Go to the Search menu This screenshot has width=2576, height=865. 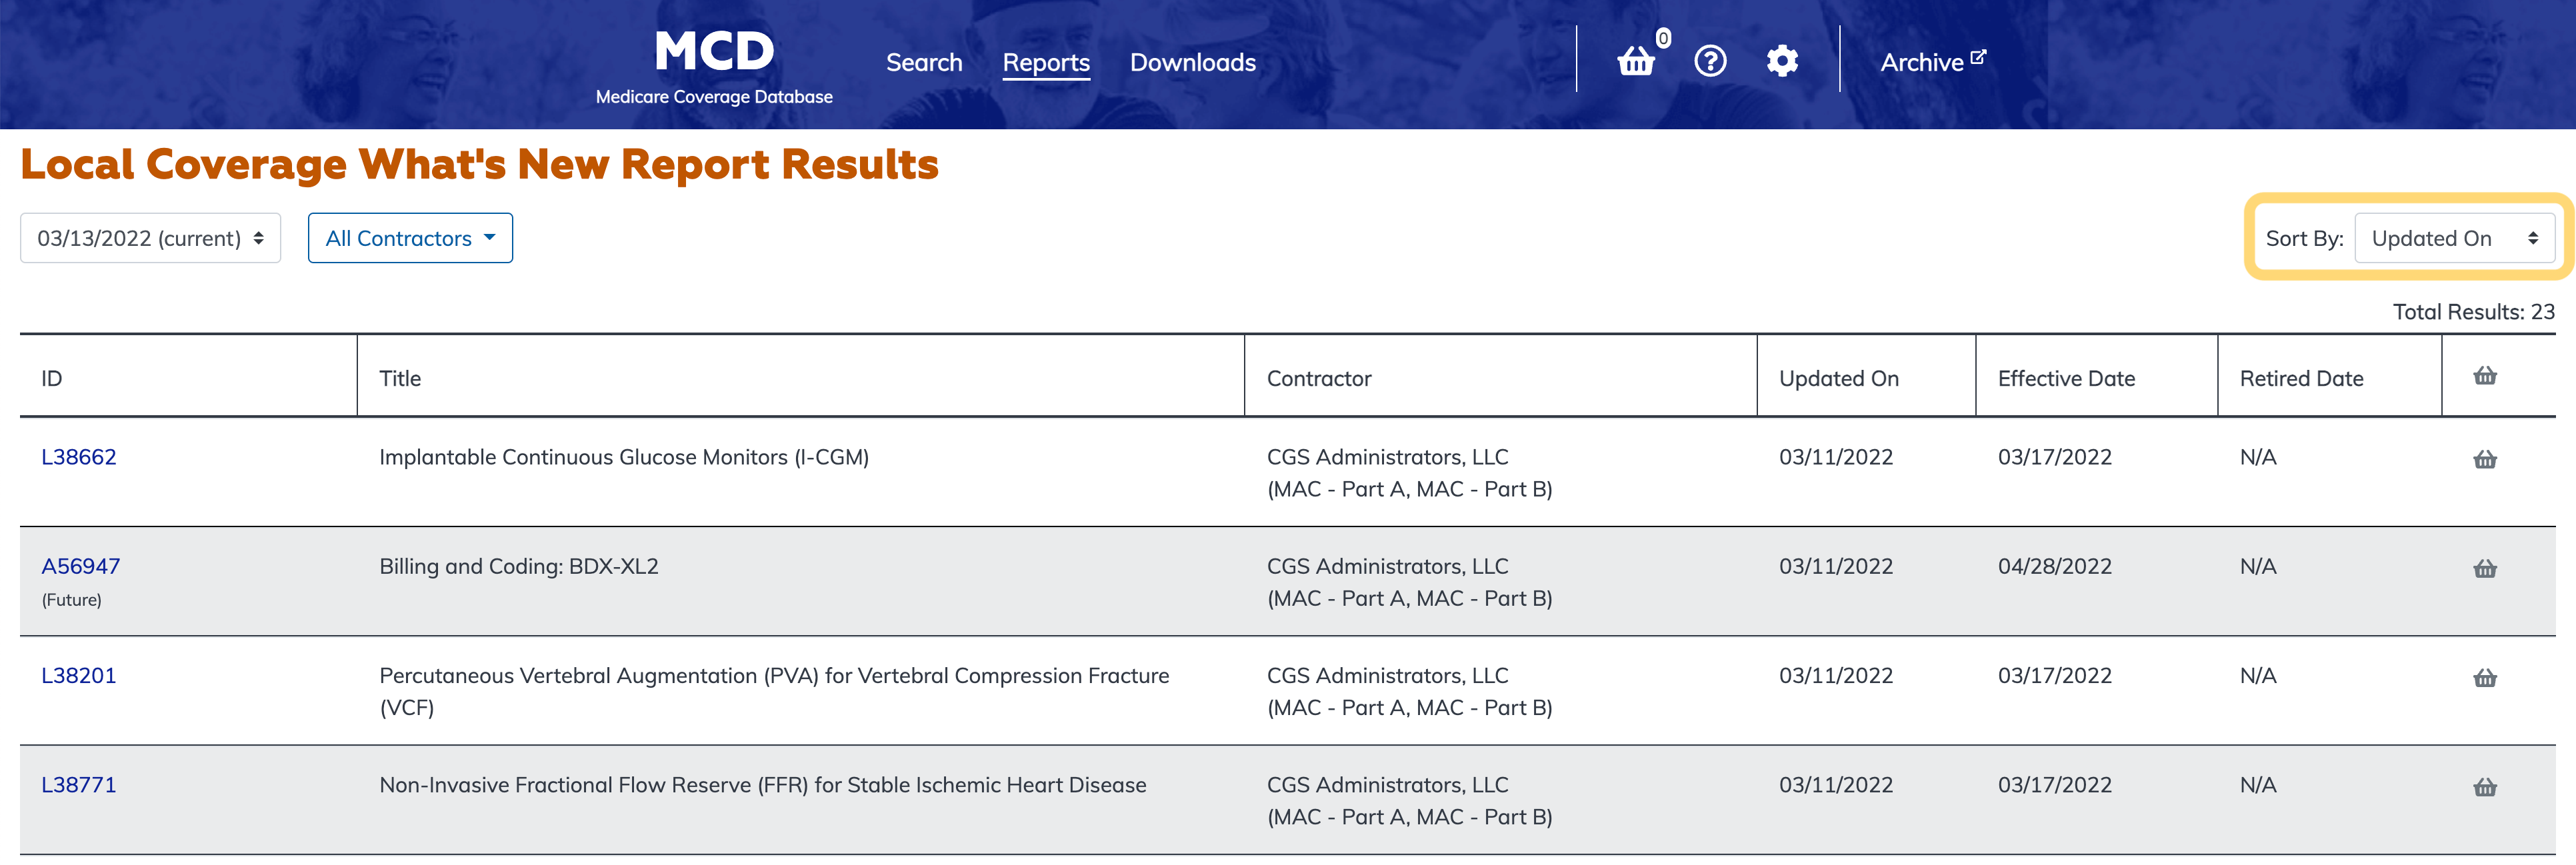[923, 62]
